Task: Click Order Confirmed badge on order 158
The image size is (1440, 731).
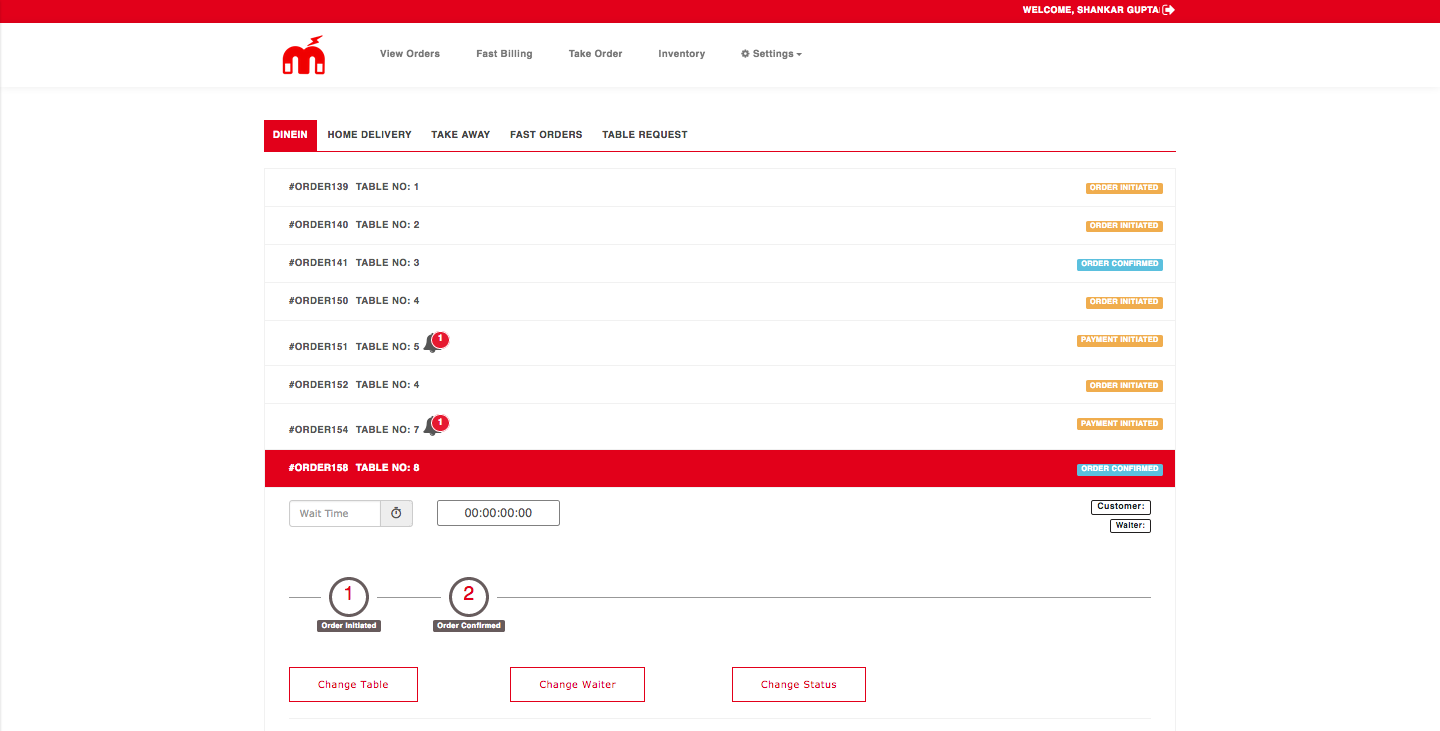Action: 1120,469
